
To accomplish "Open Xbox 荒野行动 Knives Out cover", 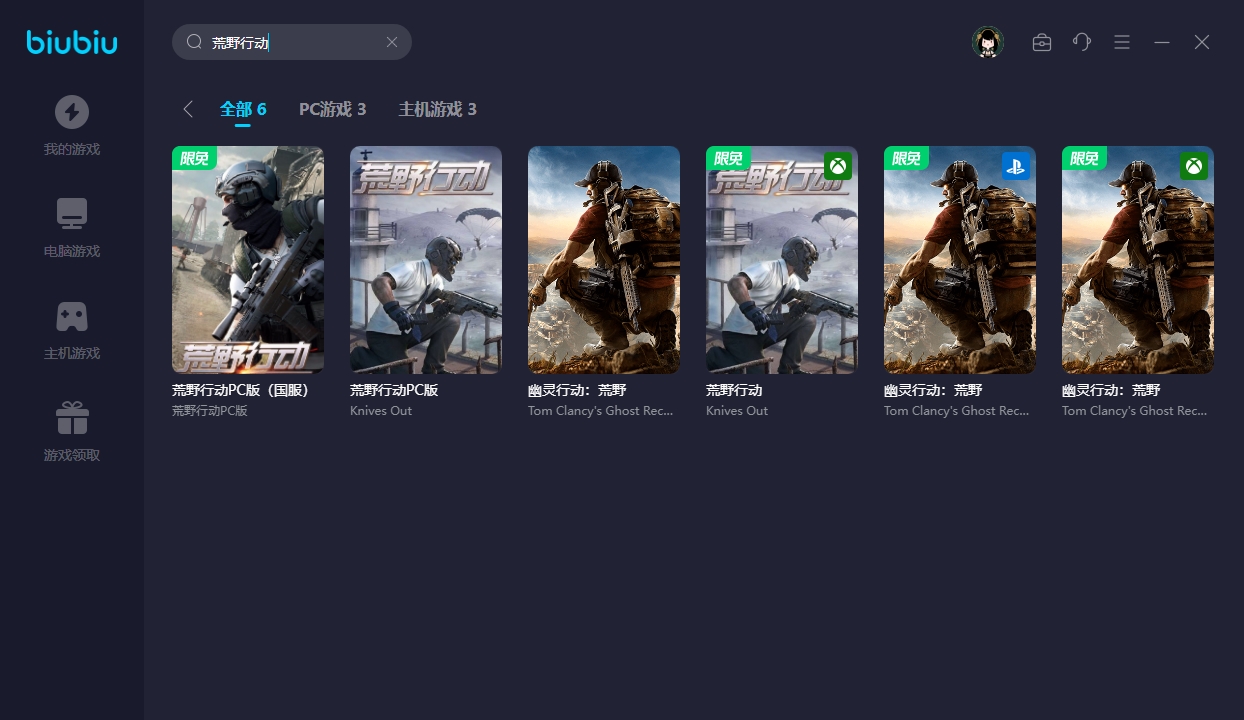I will [782, 260].
